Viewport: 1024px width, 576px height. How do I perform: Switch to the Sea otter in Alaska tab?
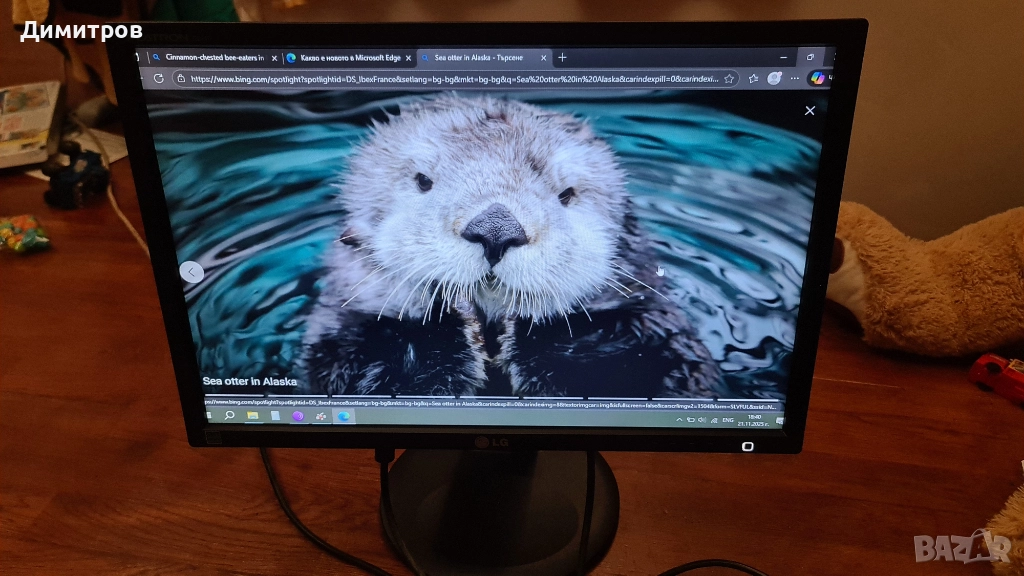(476, 57)
